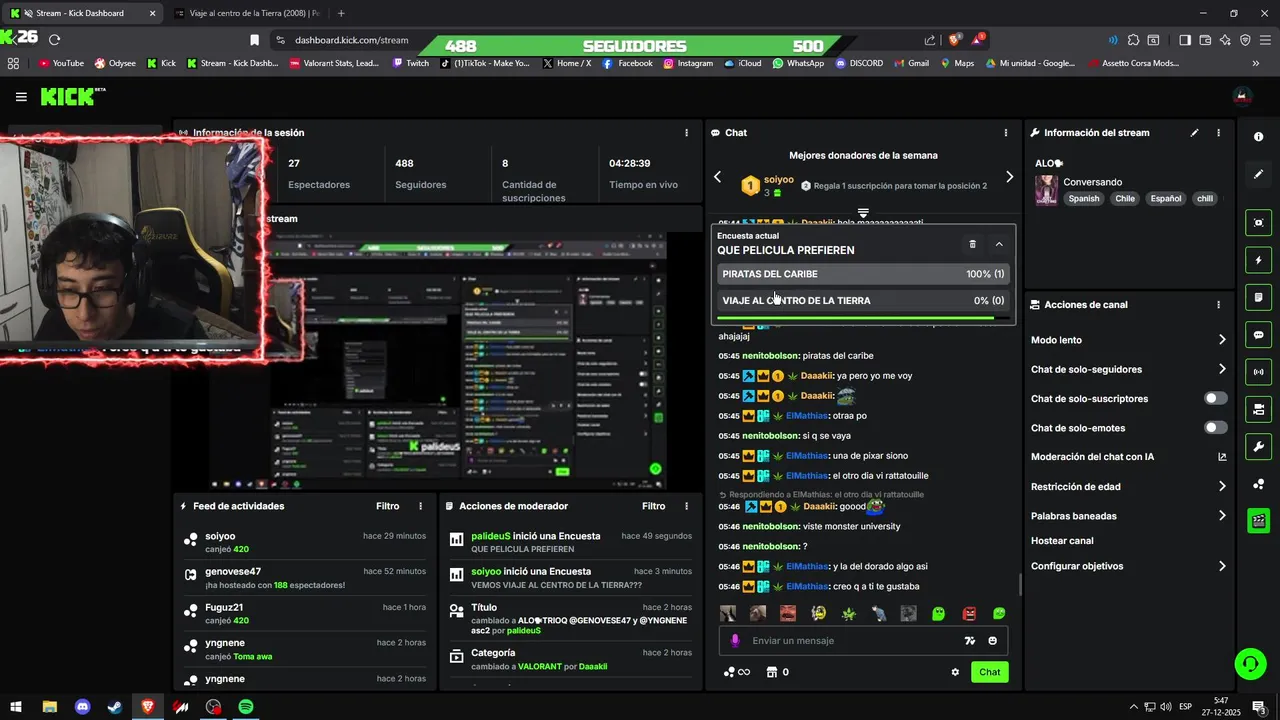
Task: Click the chat scrollbar
Action: click(1020, 585)
